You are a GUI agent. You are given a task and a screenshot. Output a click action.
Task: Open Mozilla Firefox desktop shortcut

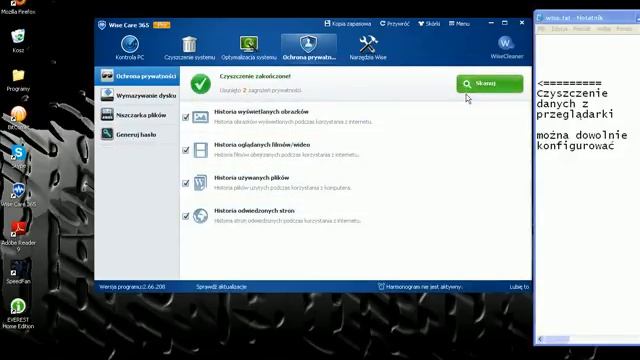(18, 7)
